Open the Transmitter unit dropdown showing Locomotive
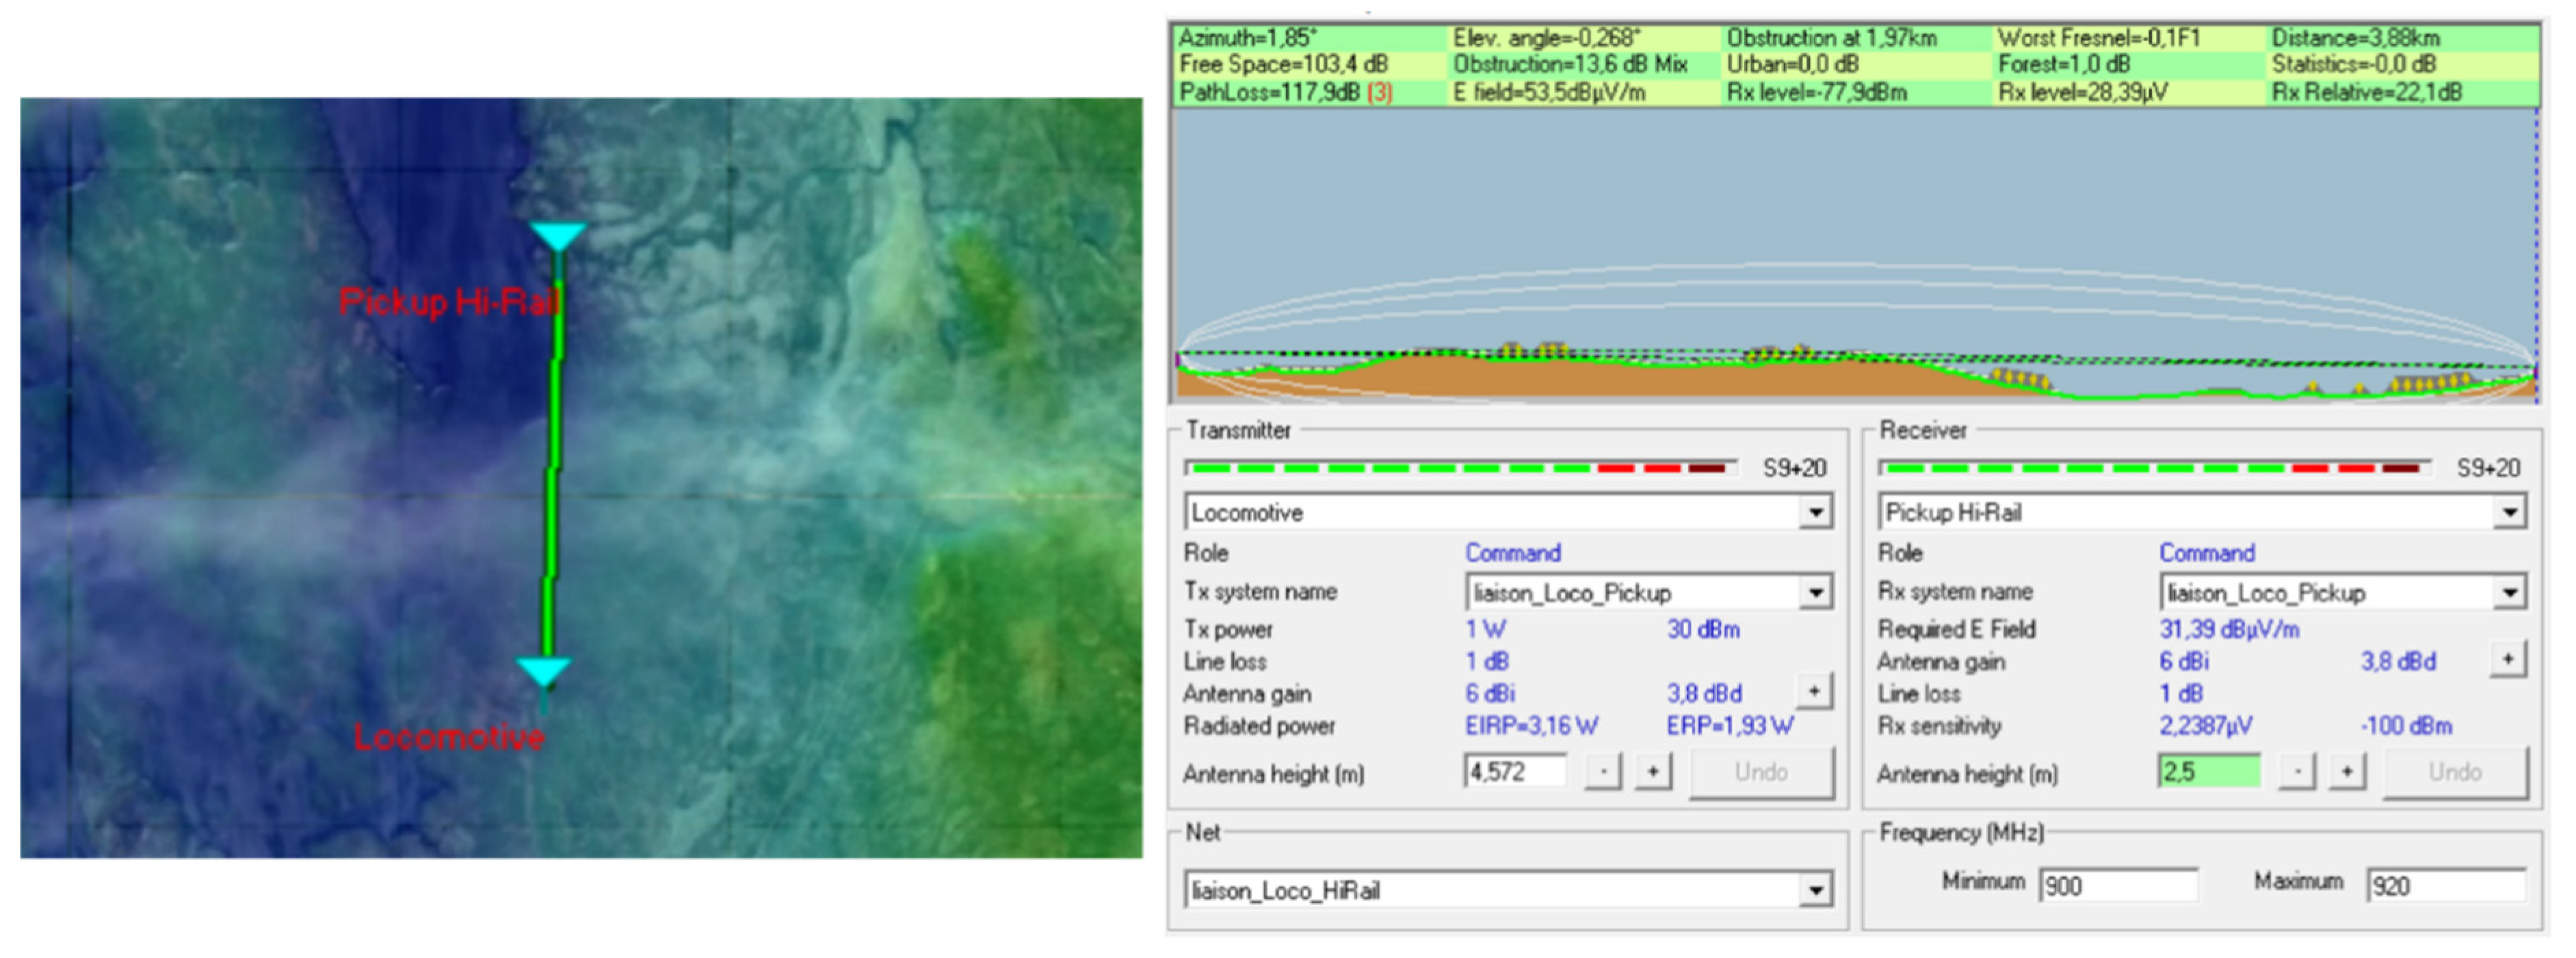 click(1814, 513)
